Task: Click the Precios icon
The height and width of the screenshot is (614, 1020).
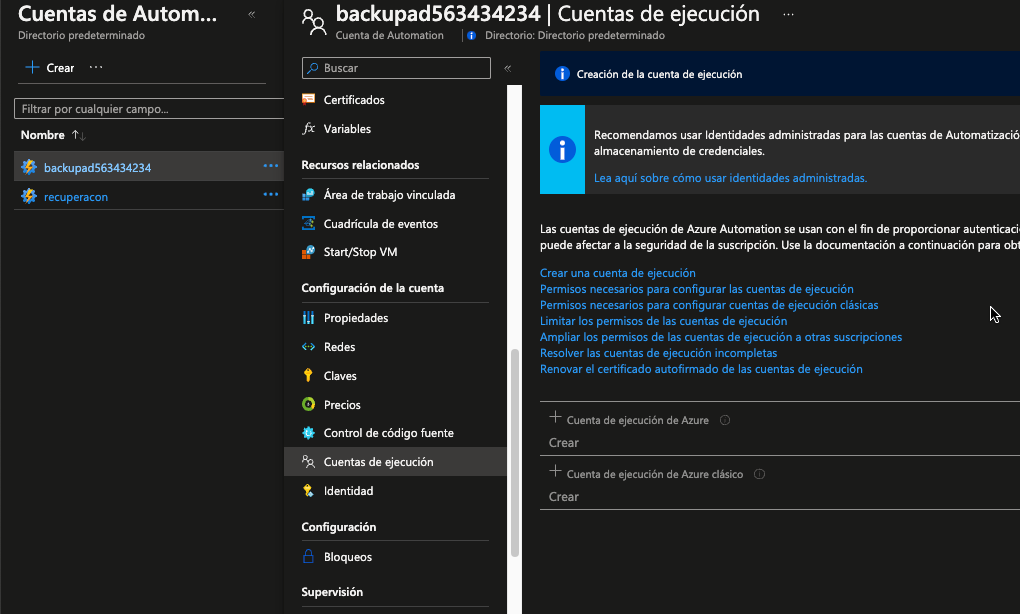Action: click(x=309, y=405)
